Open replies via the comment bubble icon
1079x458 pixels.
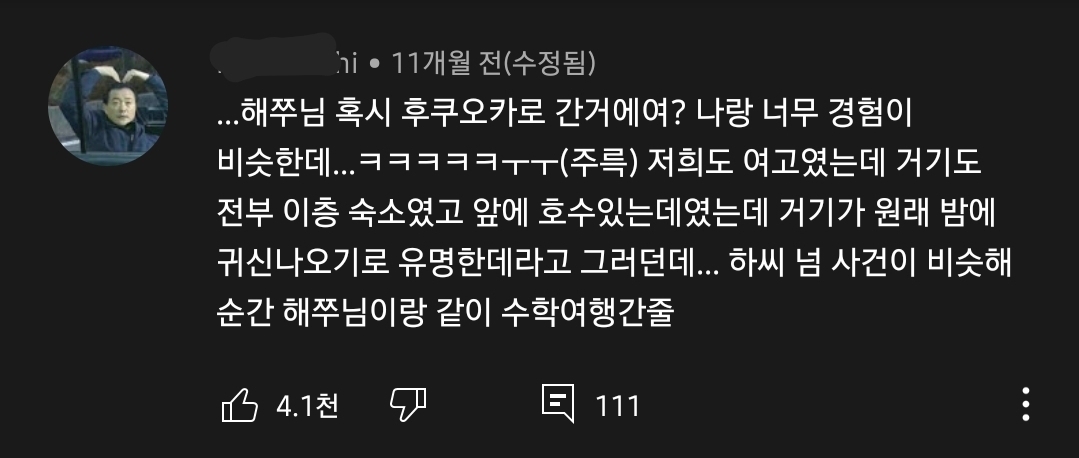pyautogui.click(x=558, y=403)
